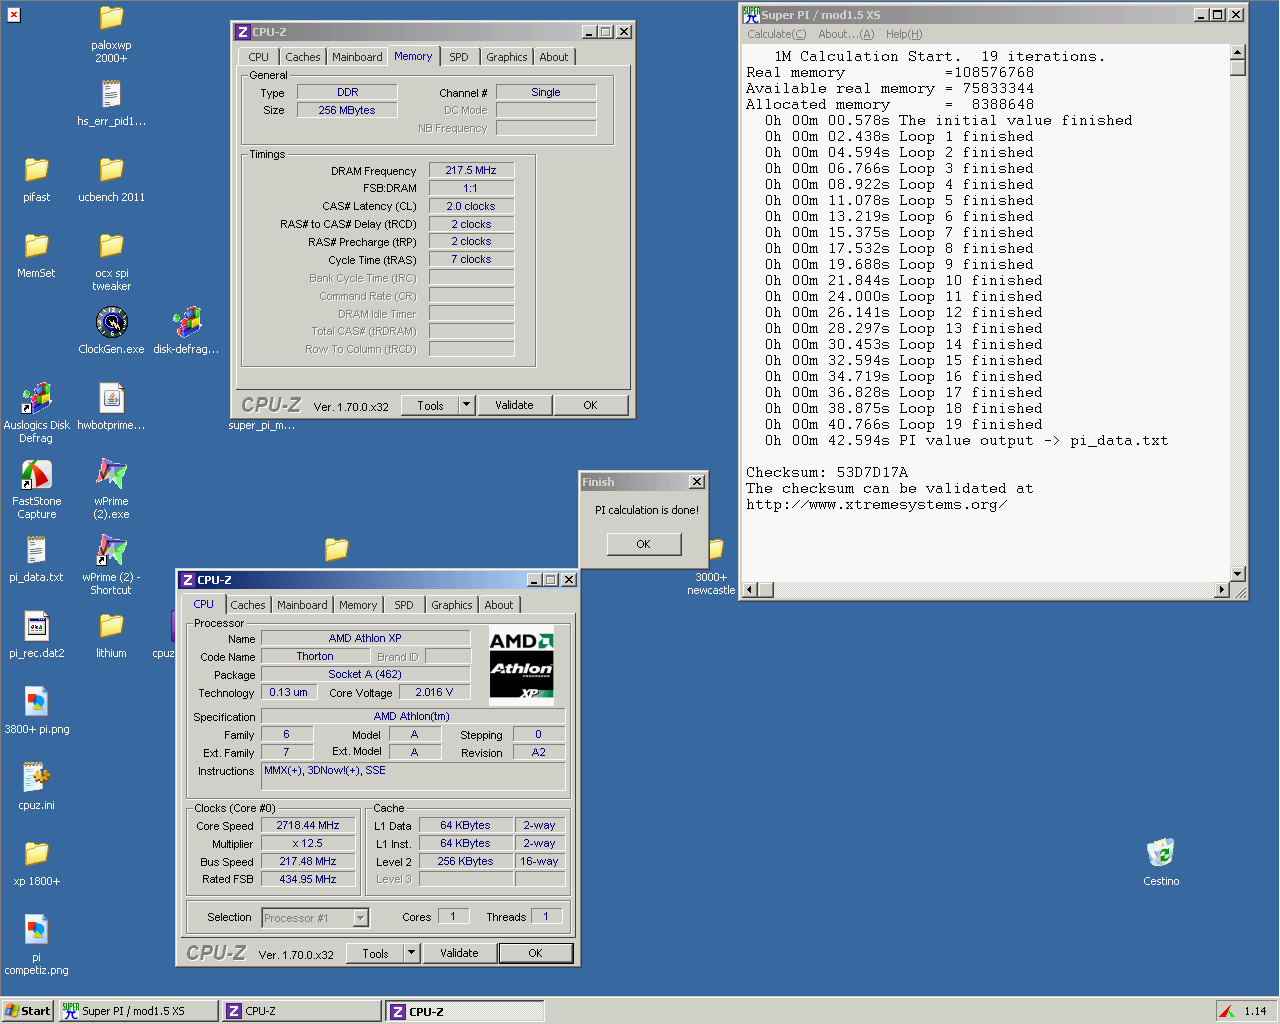Screen dimensions: 1280x1024
Task: Click Validate in upper CPU-Z window
Action: pos(514,405)
